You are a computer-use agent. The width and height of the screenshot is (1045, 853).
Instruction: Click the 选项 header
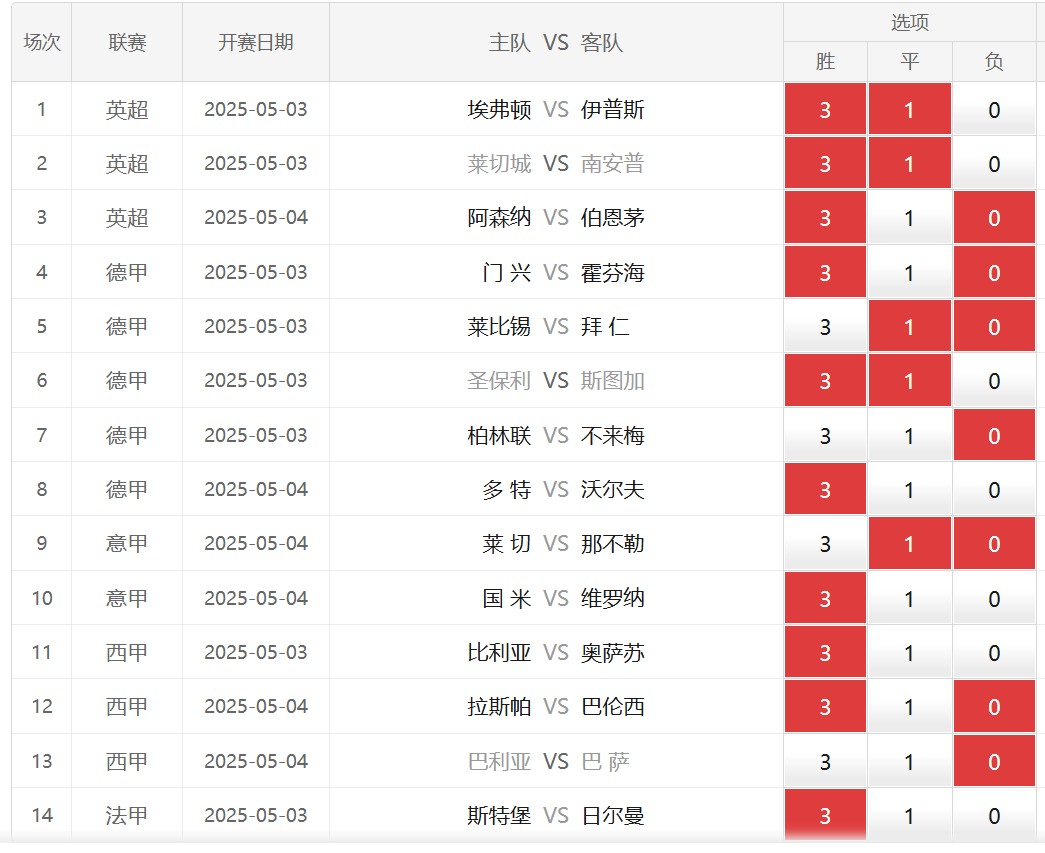(910, 22)
